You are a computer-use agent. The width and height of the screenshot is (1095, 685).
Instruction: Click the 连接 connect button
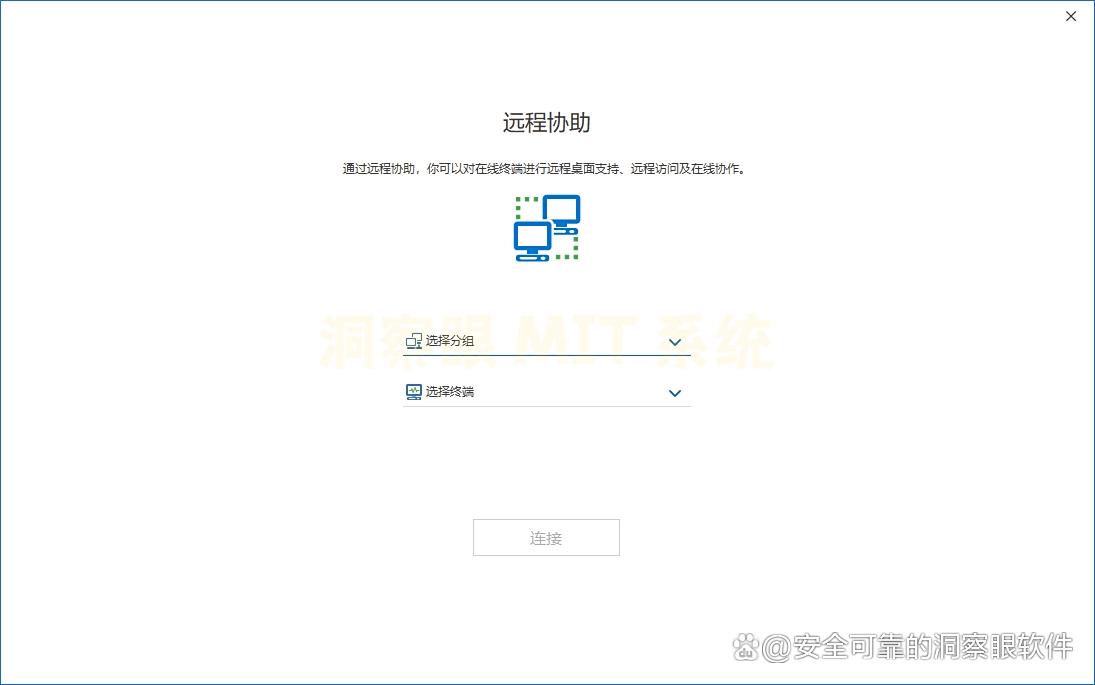546,538
